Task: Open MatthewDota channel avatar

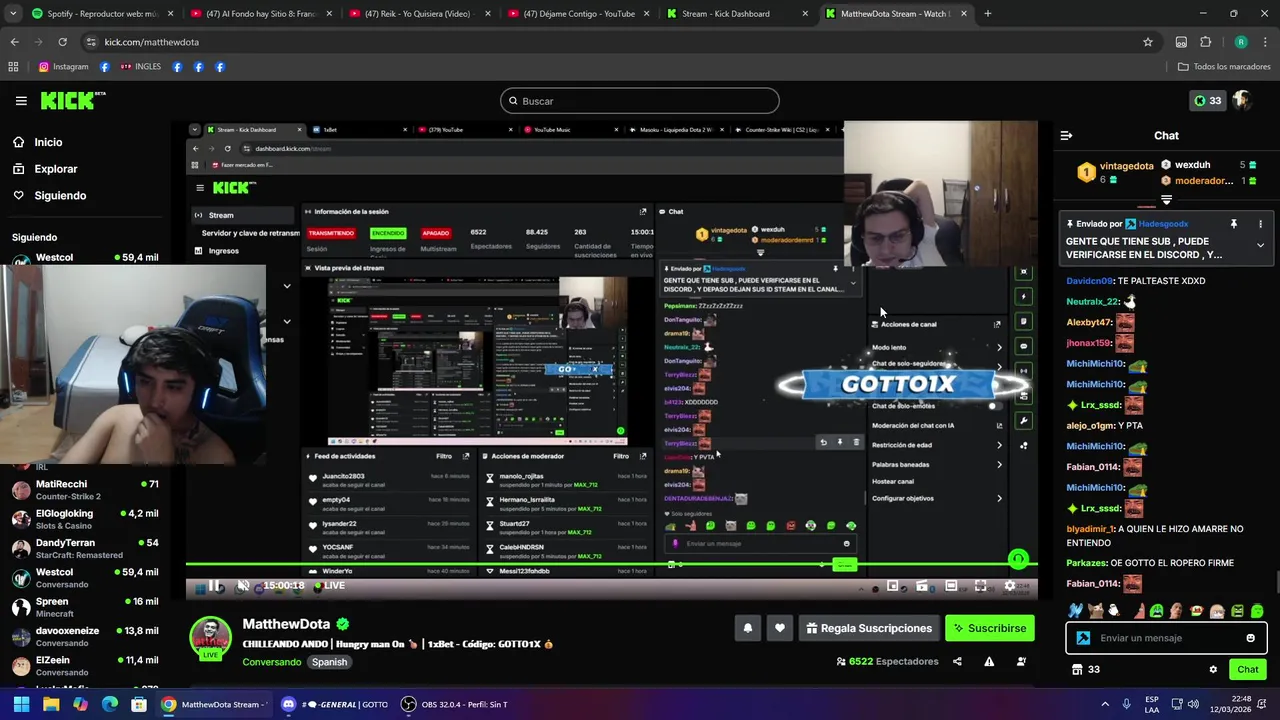Action: (211, 638)
